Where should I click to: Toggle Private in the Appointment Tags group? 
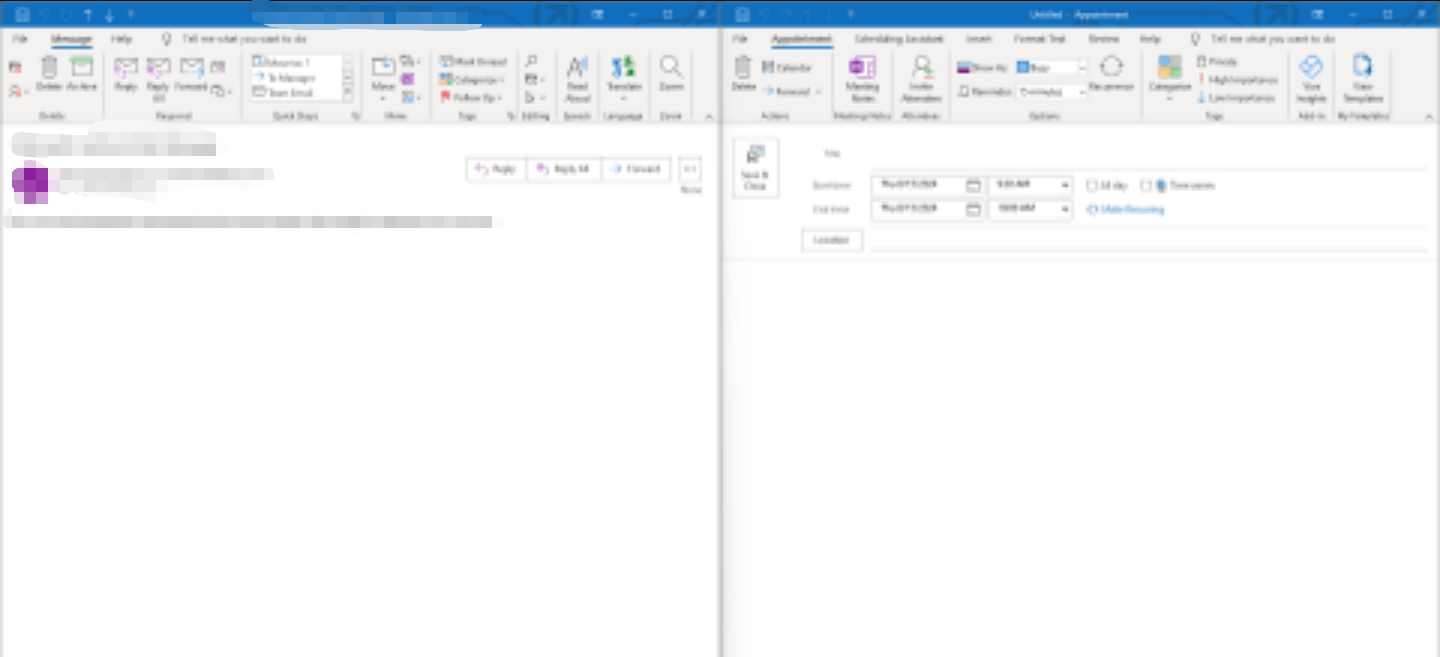coord(1218,62)
